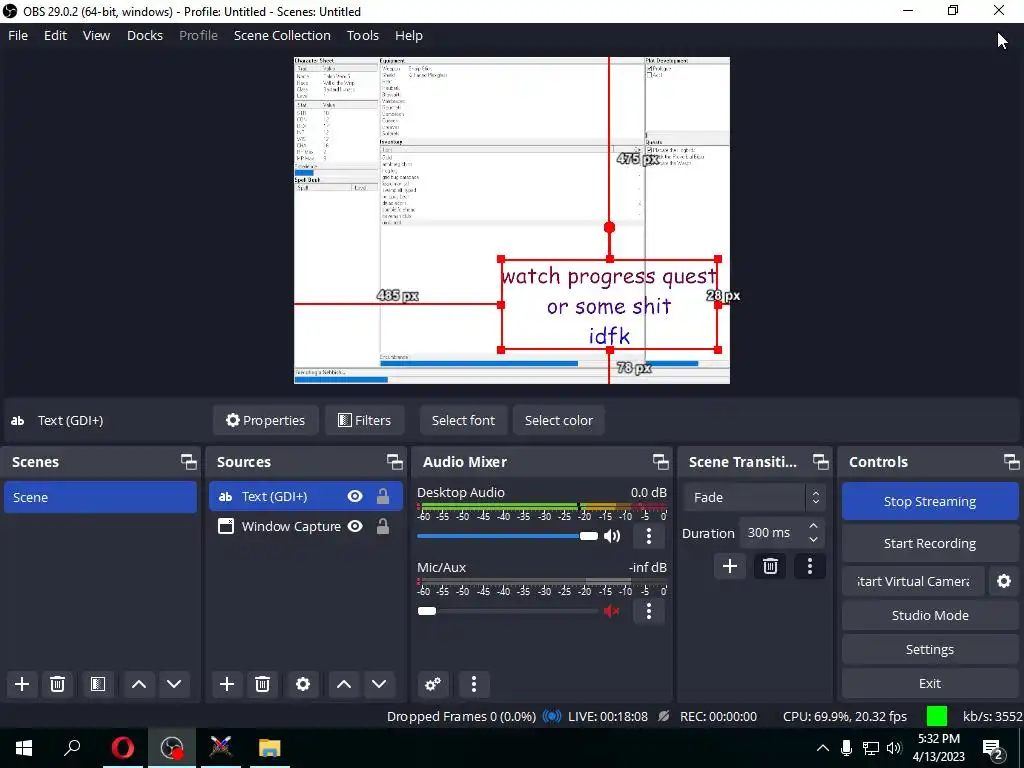The width and height of the screenshot is (1024, 768).
Task: Open source properties gear in Sources dock
Action: coord(303,684)
